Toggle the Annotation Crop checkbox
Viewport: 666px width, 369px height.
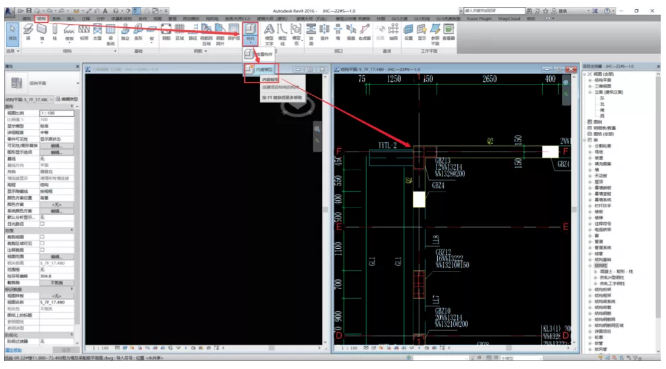(42, 250)
